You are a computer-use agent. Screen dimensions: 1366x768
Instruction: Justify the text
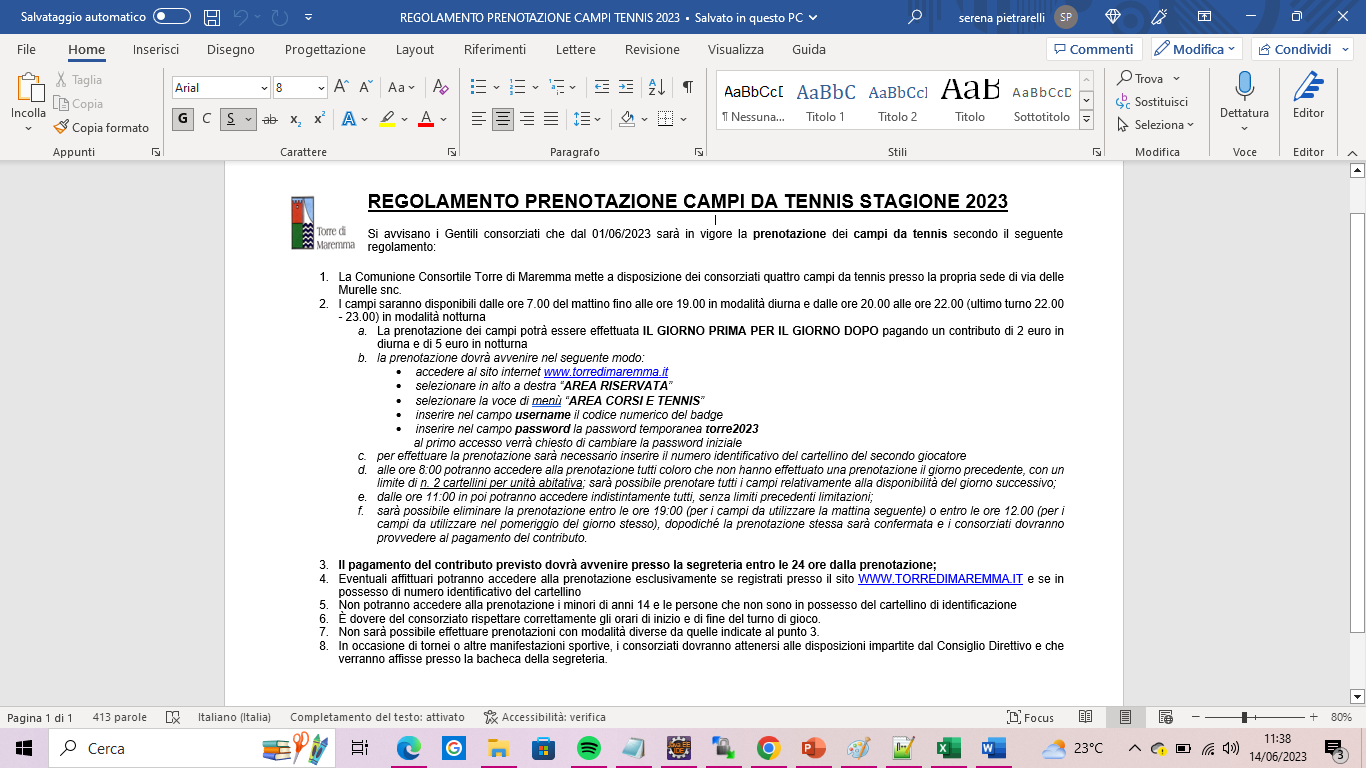[x=551, y=119]
